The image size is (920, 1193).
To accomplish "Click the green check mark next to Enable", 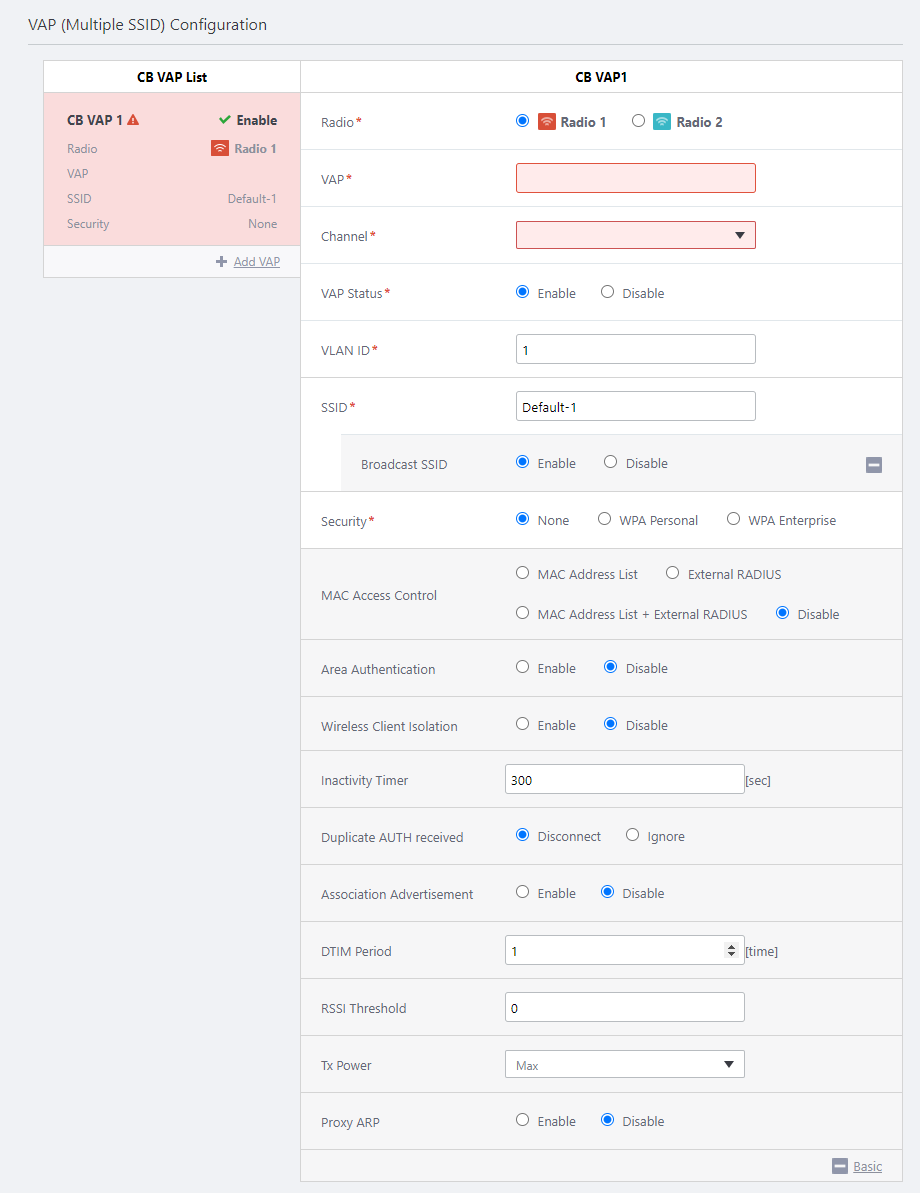I will 224,119.
